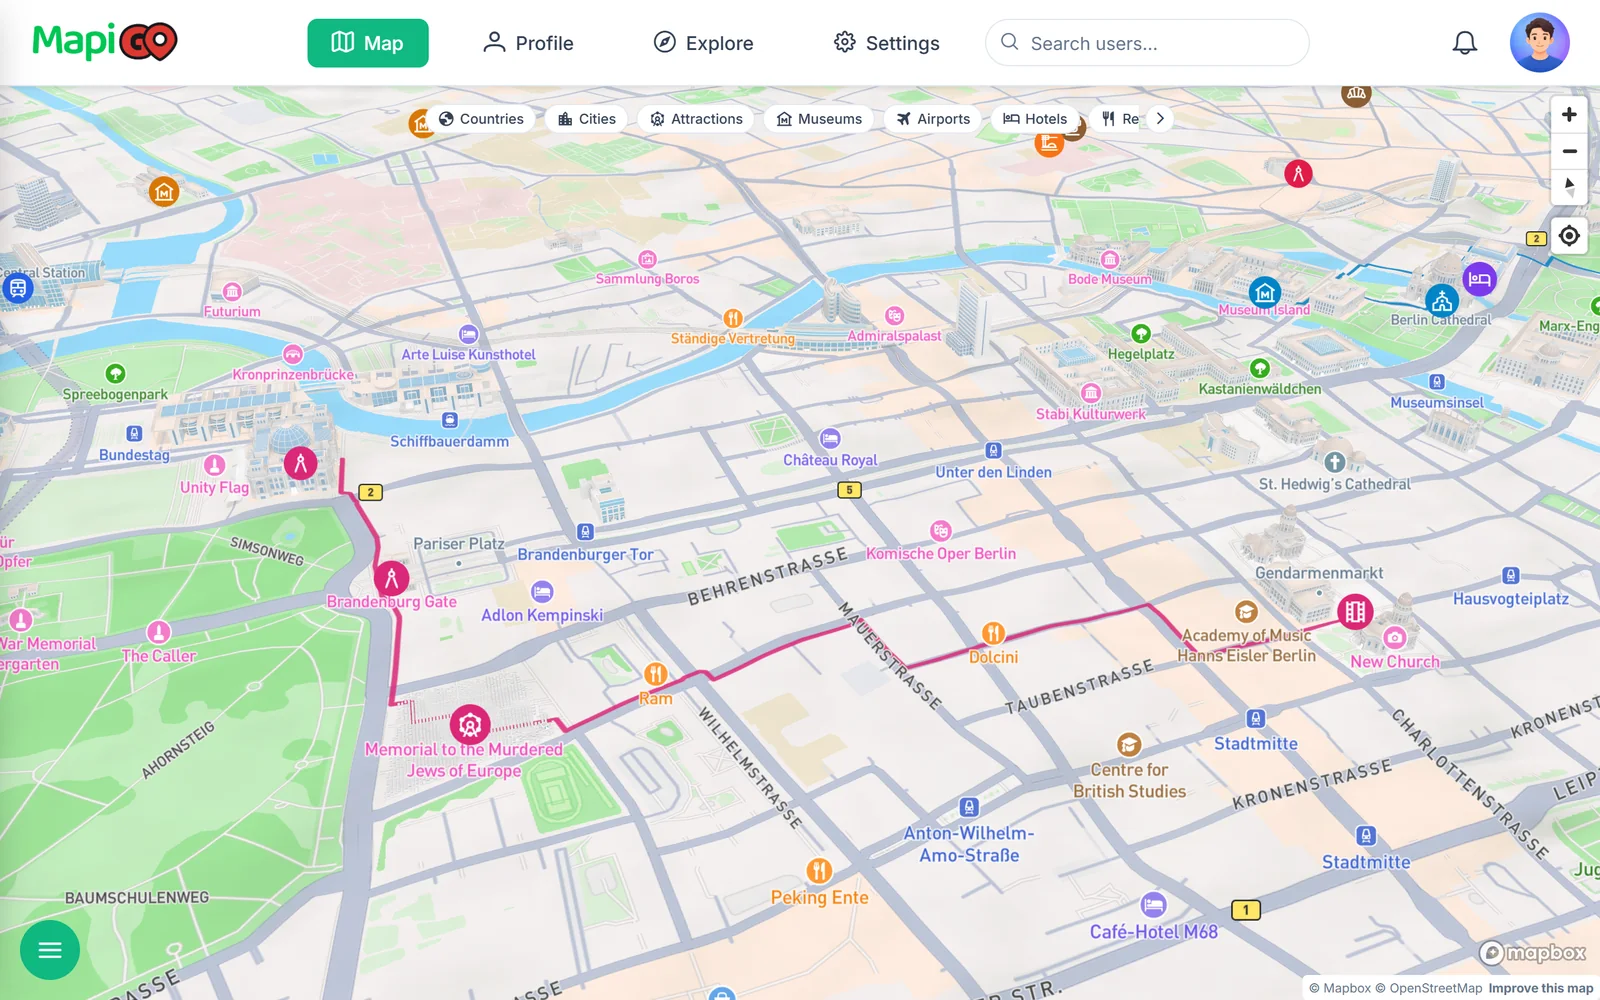Open the notifications bell
The width and height of the screenshot is (1600, 1000).
click(1465, 43)
